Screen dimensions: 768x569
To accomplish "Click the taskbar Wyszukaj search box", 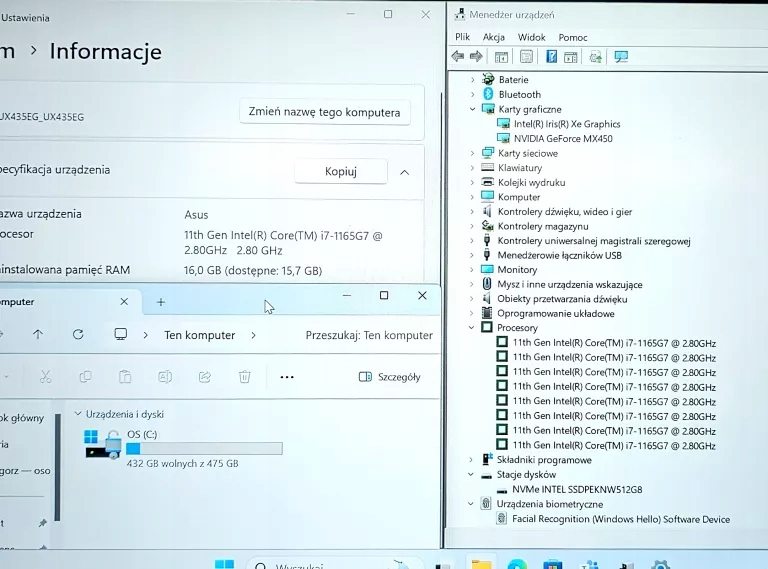I will pos(333,564).
